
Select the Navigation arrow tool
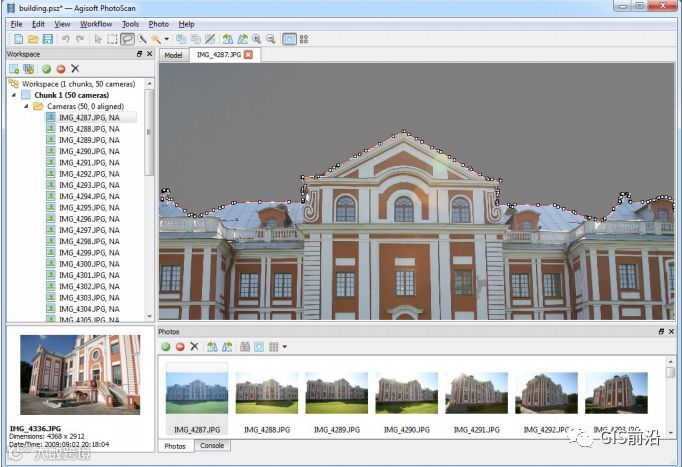click(98, 39)
